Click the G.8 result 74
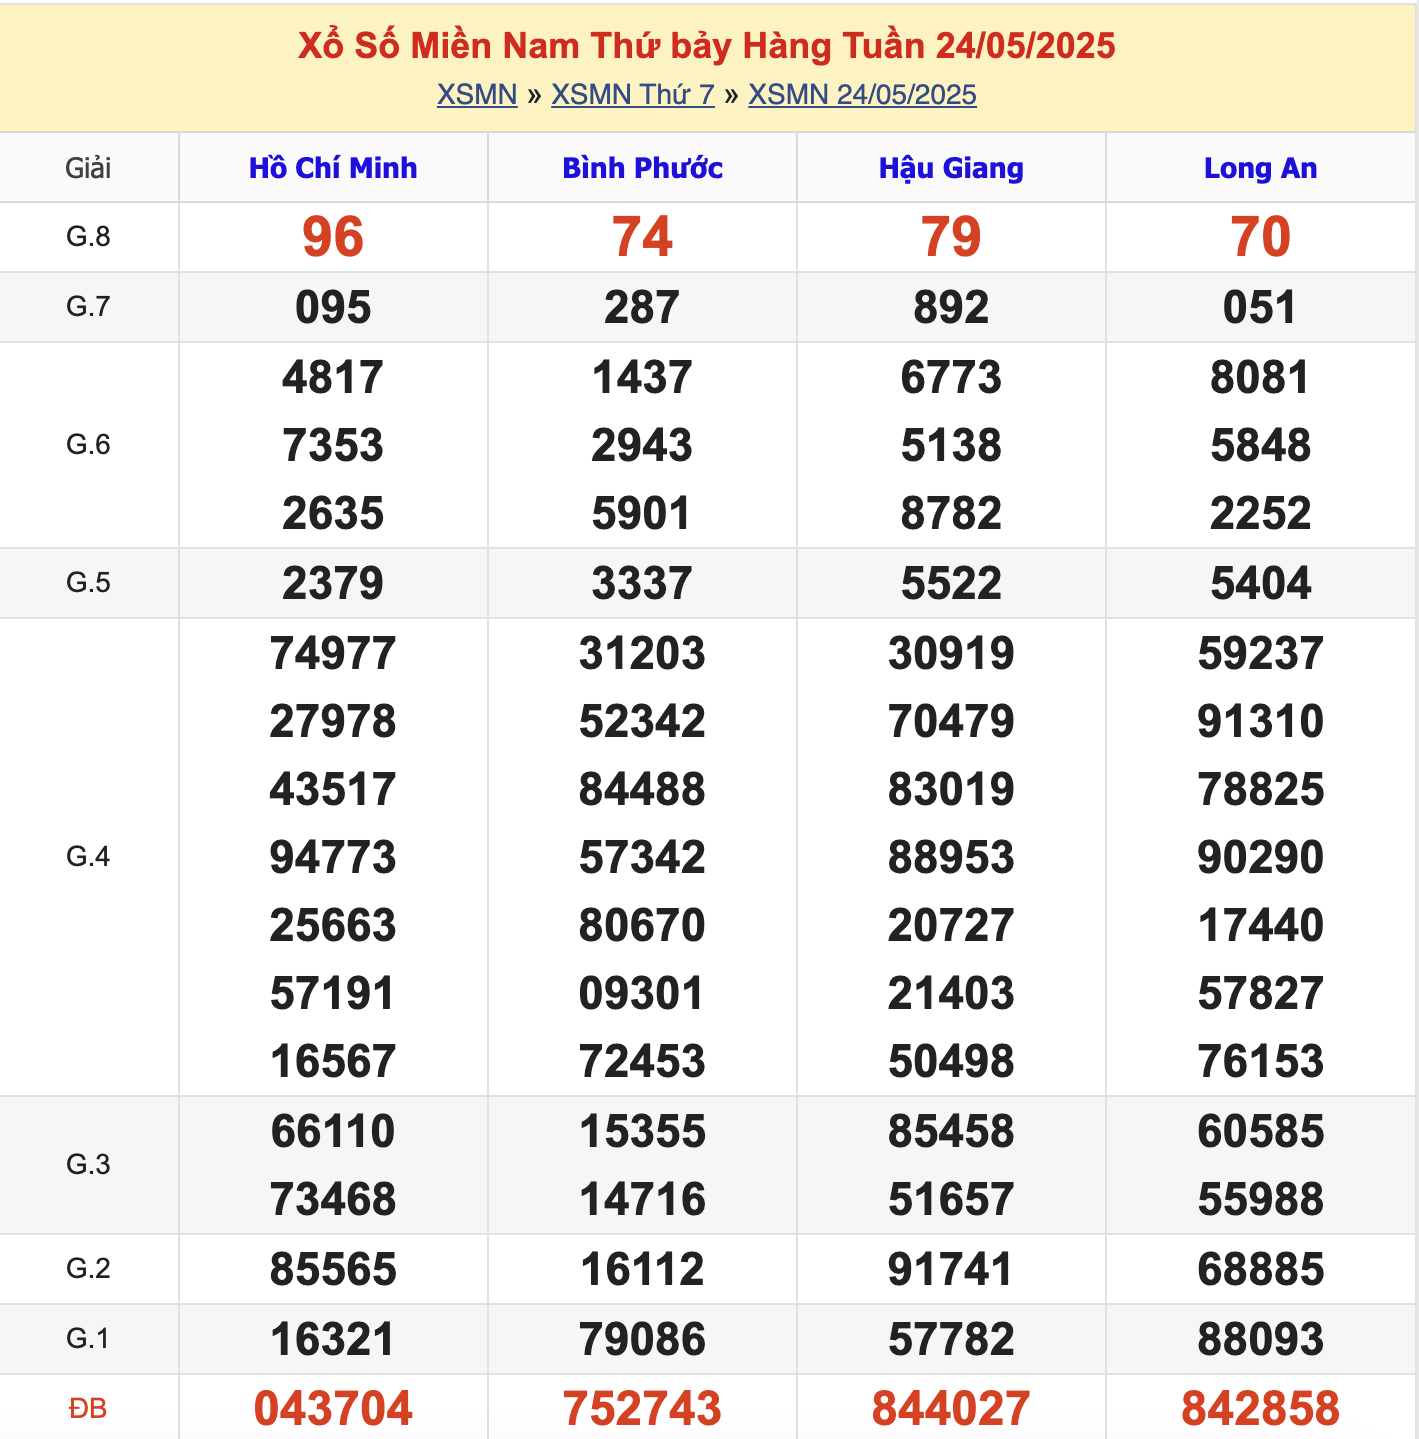 [642, 237]
